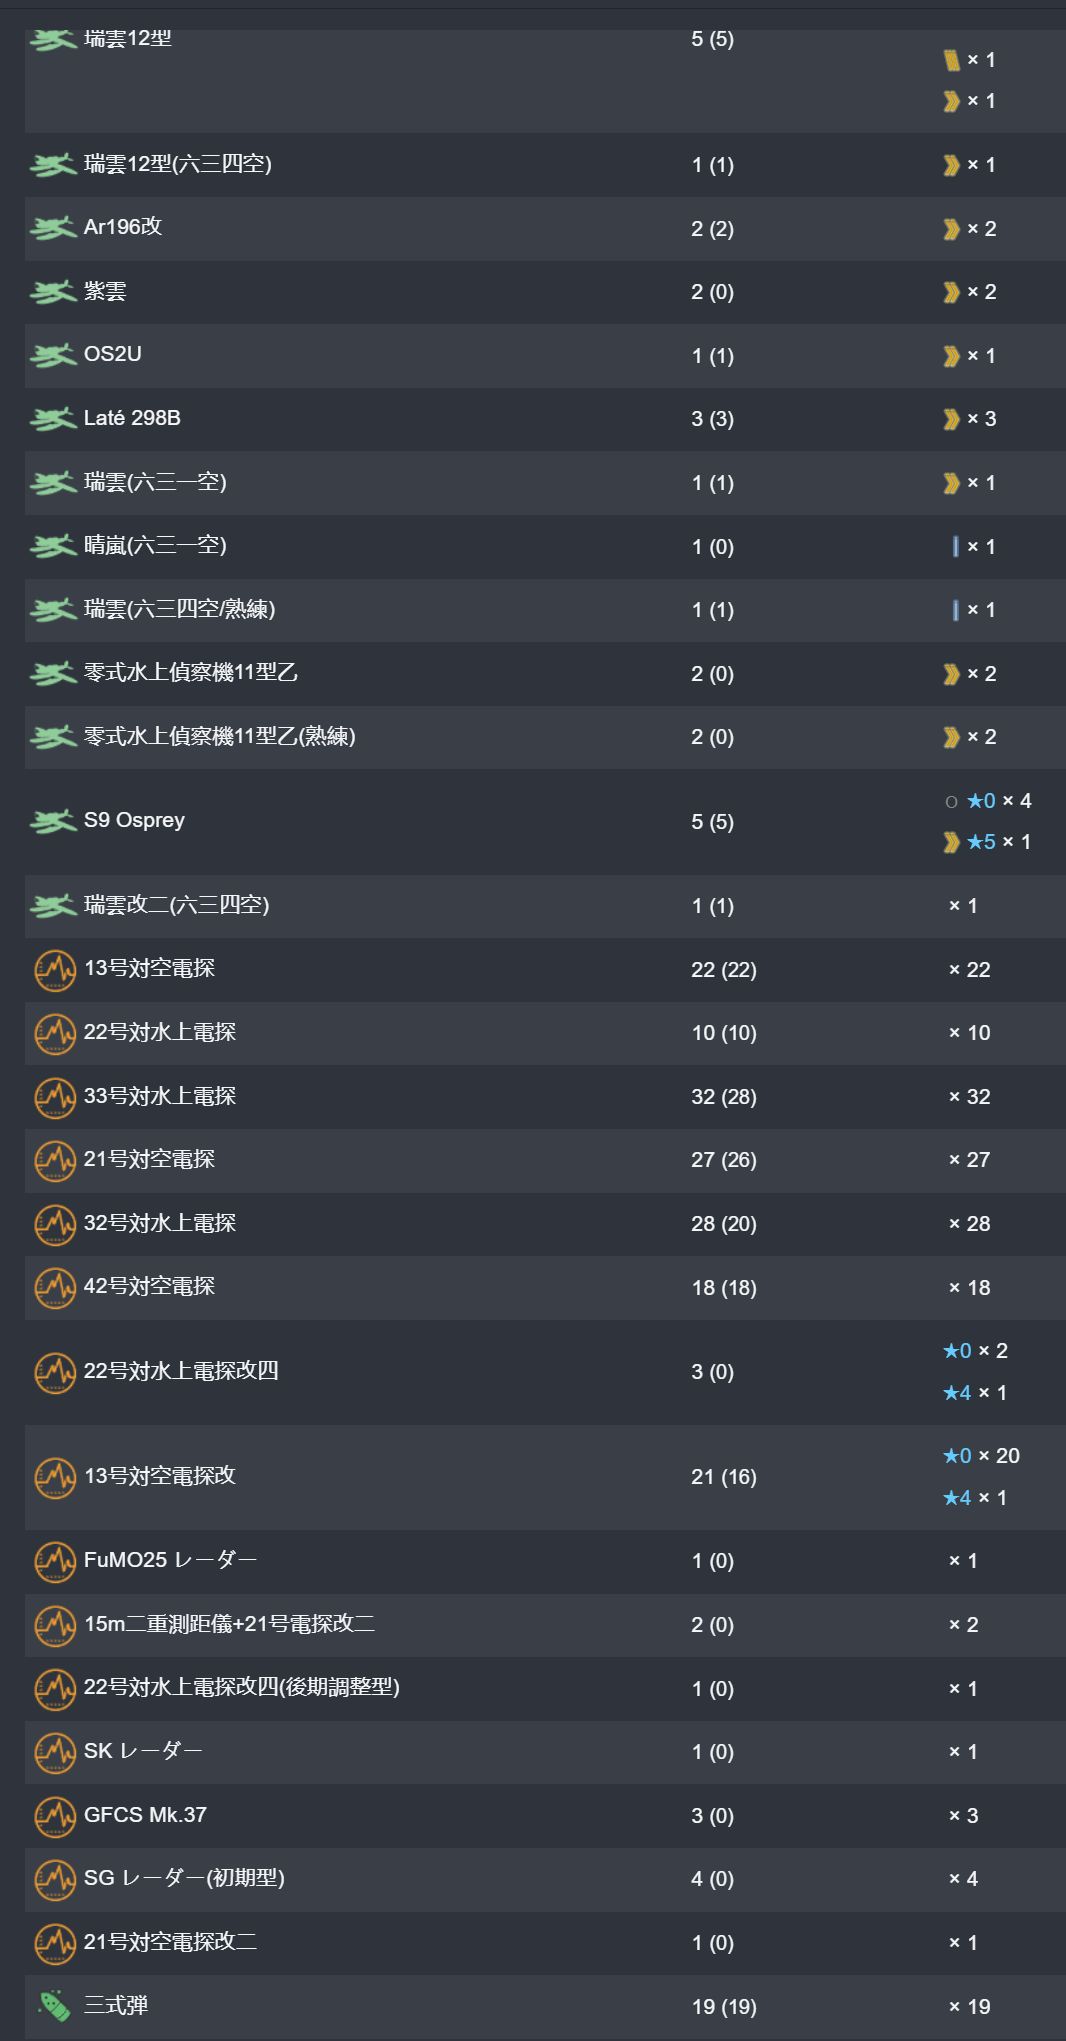
Task: Click the radar icon beside 13号対空電探
Action: [55, 970]
